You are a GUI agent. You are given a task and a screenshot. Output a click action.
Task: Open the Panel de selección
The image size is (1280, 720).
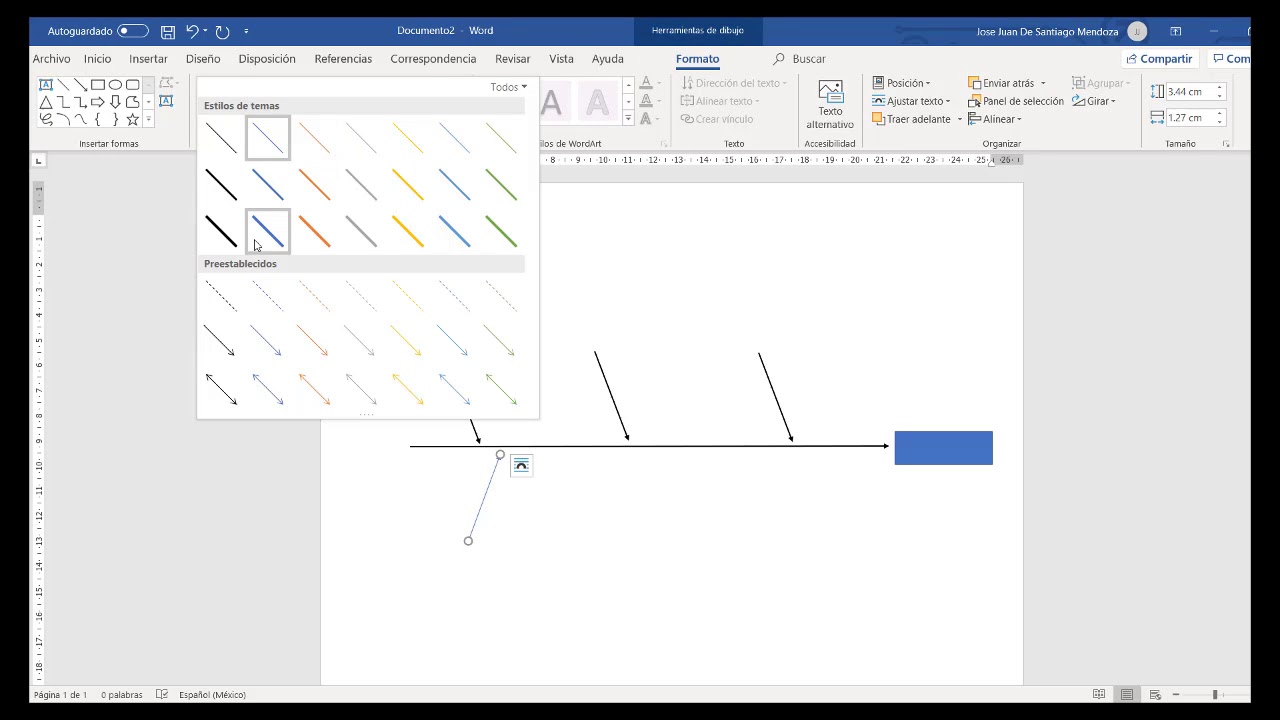click(1016, 101)
